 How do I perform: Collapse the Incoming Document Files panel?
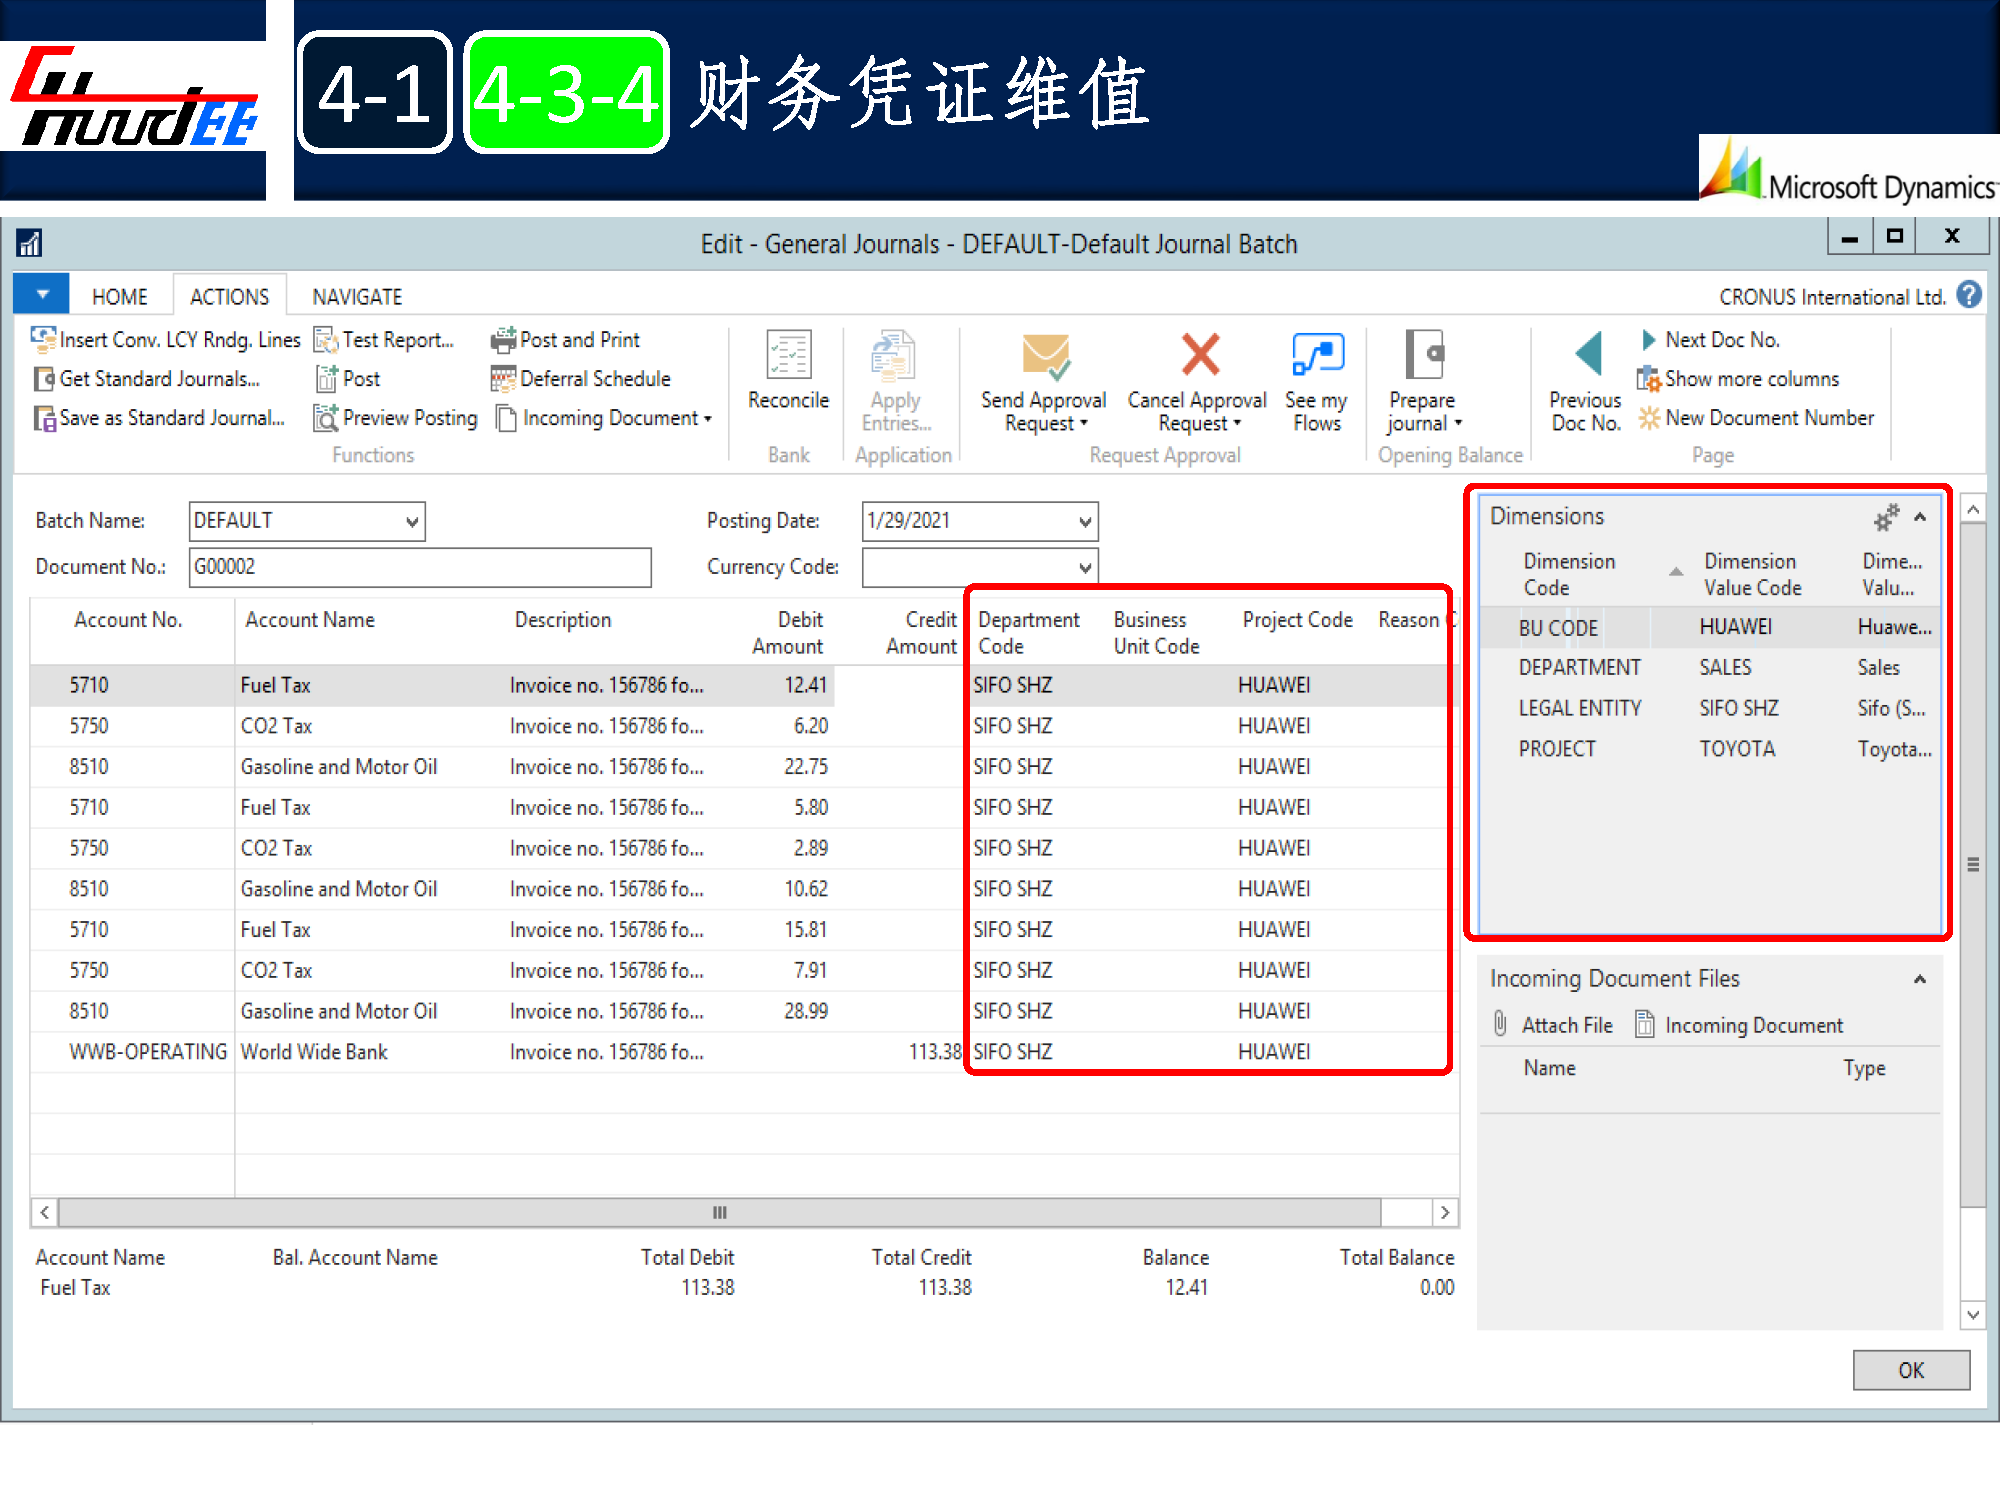point(1920,979)
